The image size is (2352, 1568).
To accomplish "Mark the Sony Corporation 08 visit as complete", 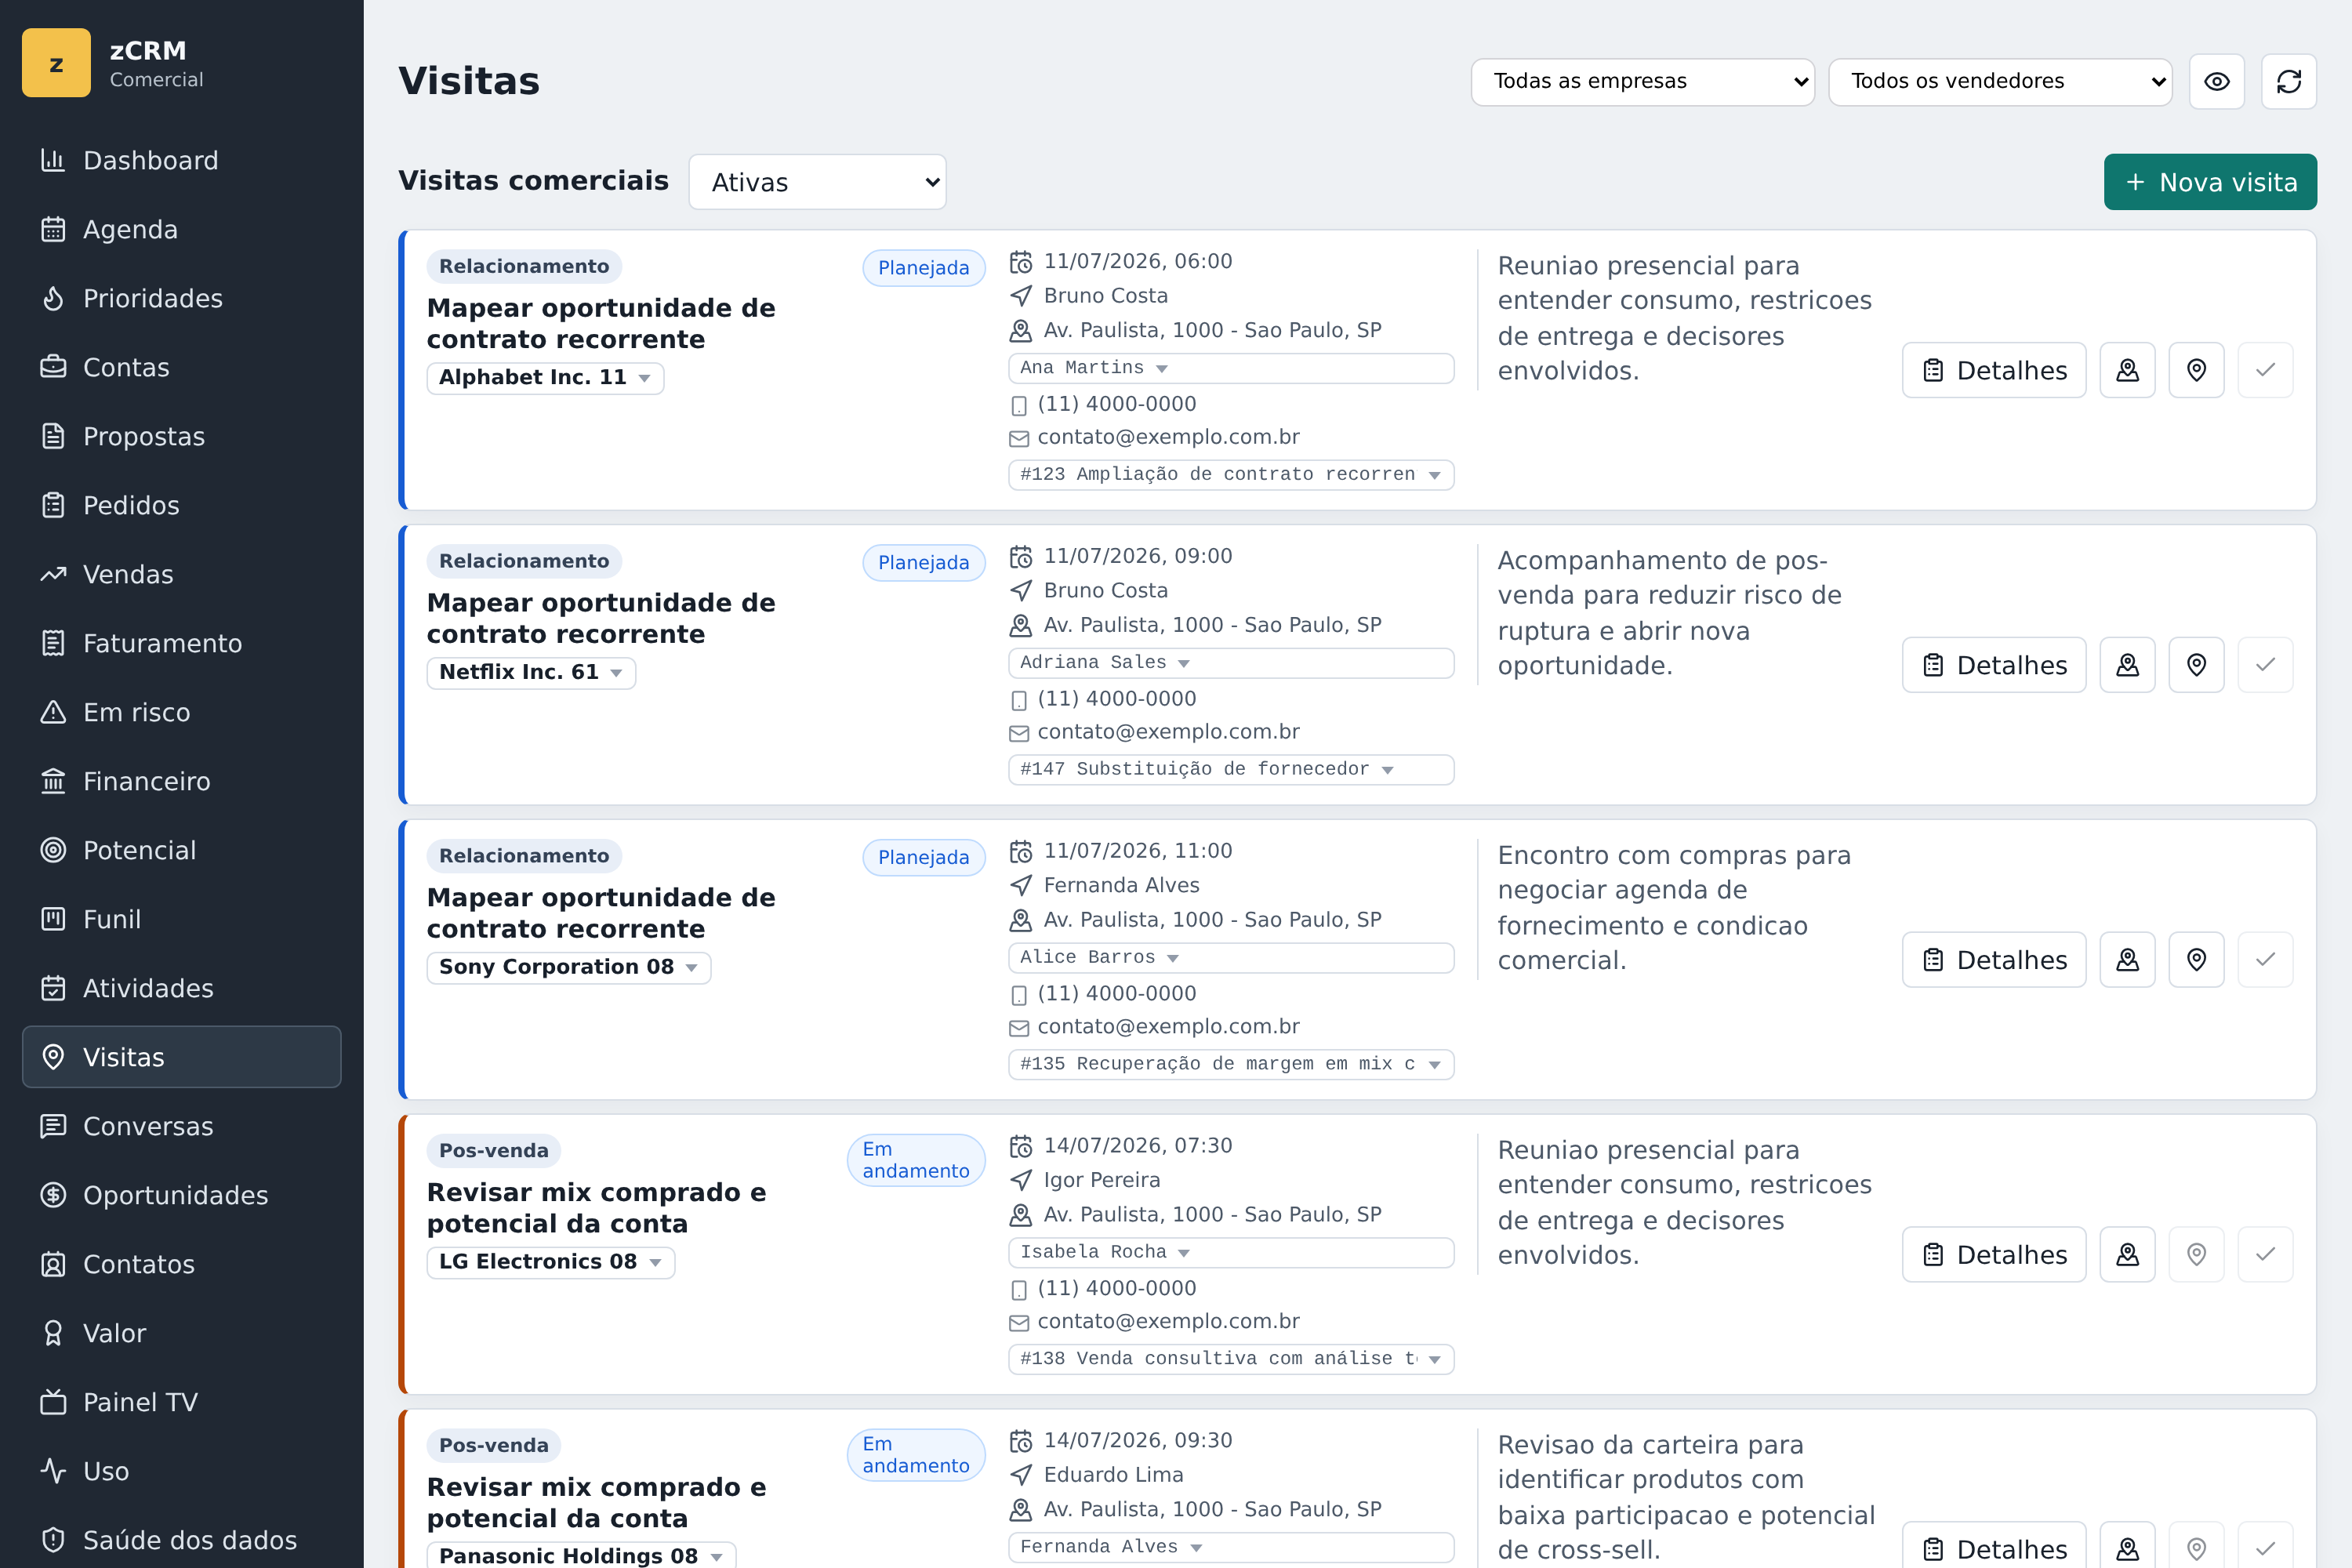I will (2265, 960).
